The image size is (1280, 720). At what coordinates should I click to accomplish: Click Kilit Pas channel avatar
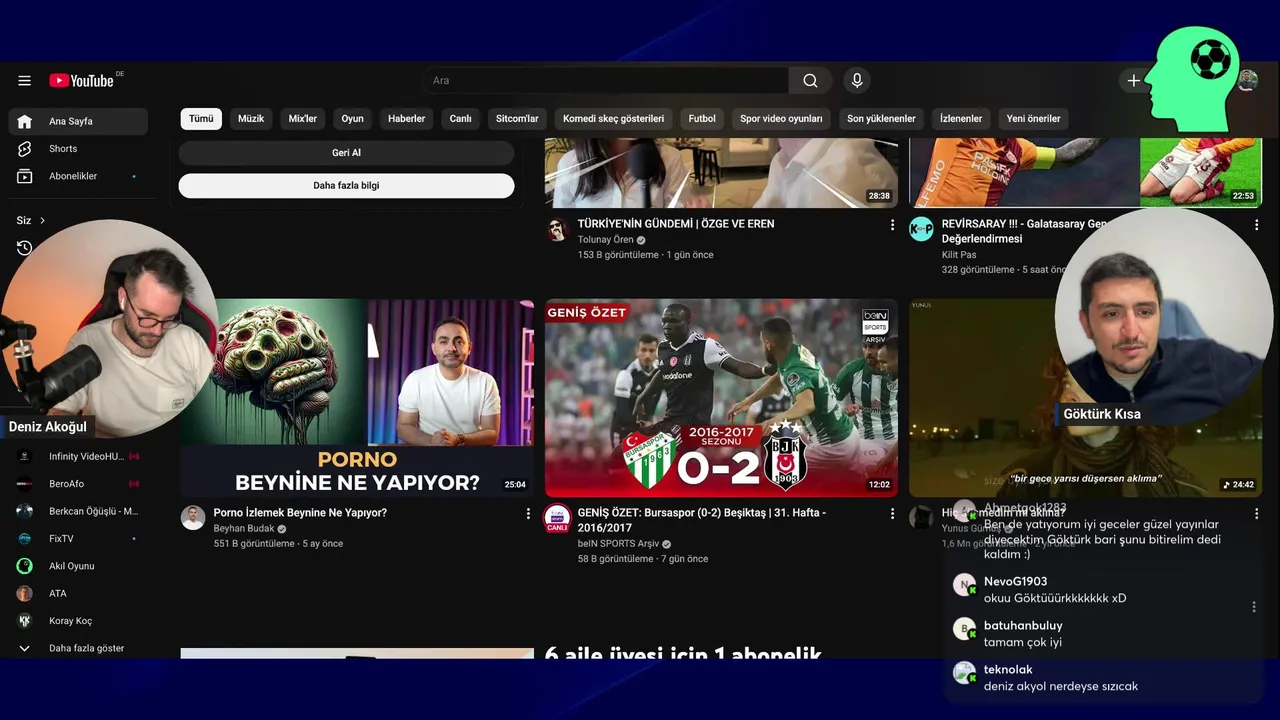click(921, 229)
